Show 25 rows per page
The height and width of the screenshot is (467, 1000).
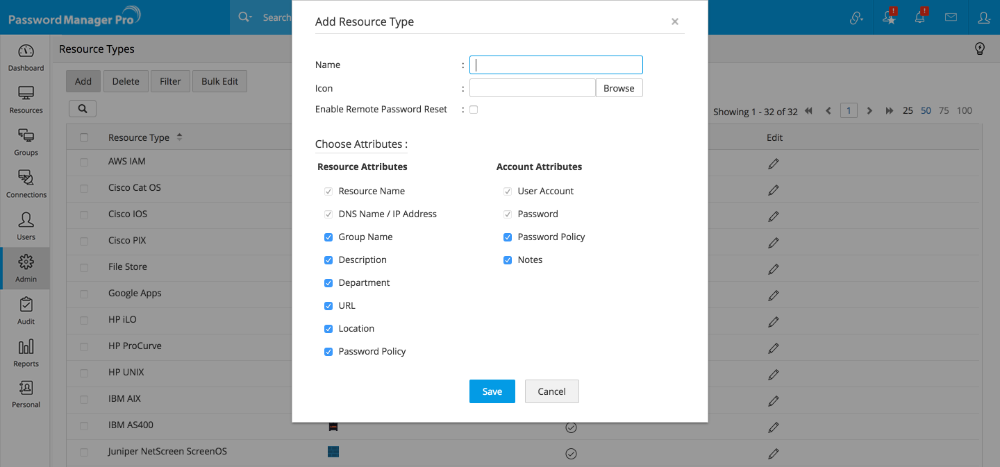908,111
